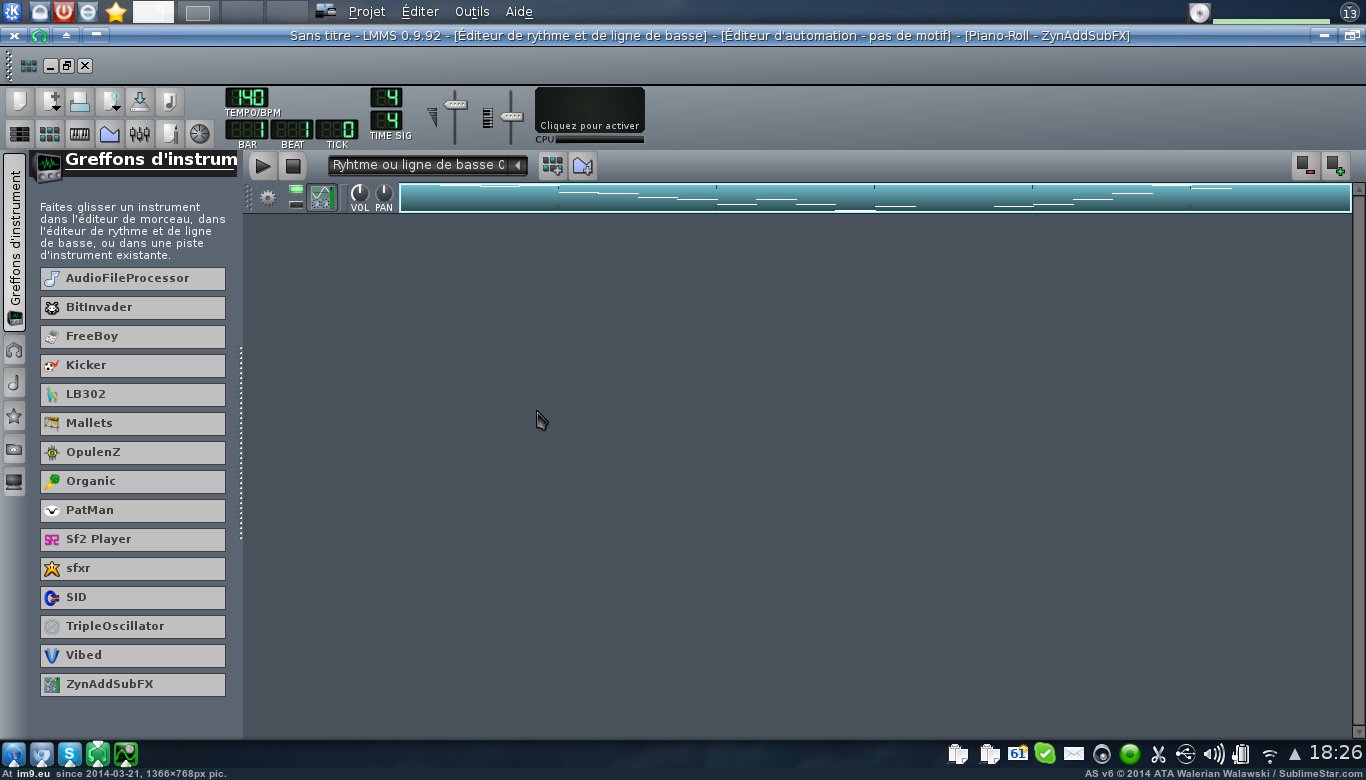1366x780 pixels.
Task: Open the Projet menu
Action: (x=367, y=12)
